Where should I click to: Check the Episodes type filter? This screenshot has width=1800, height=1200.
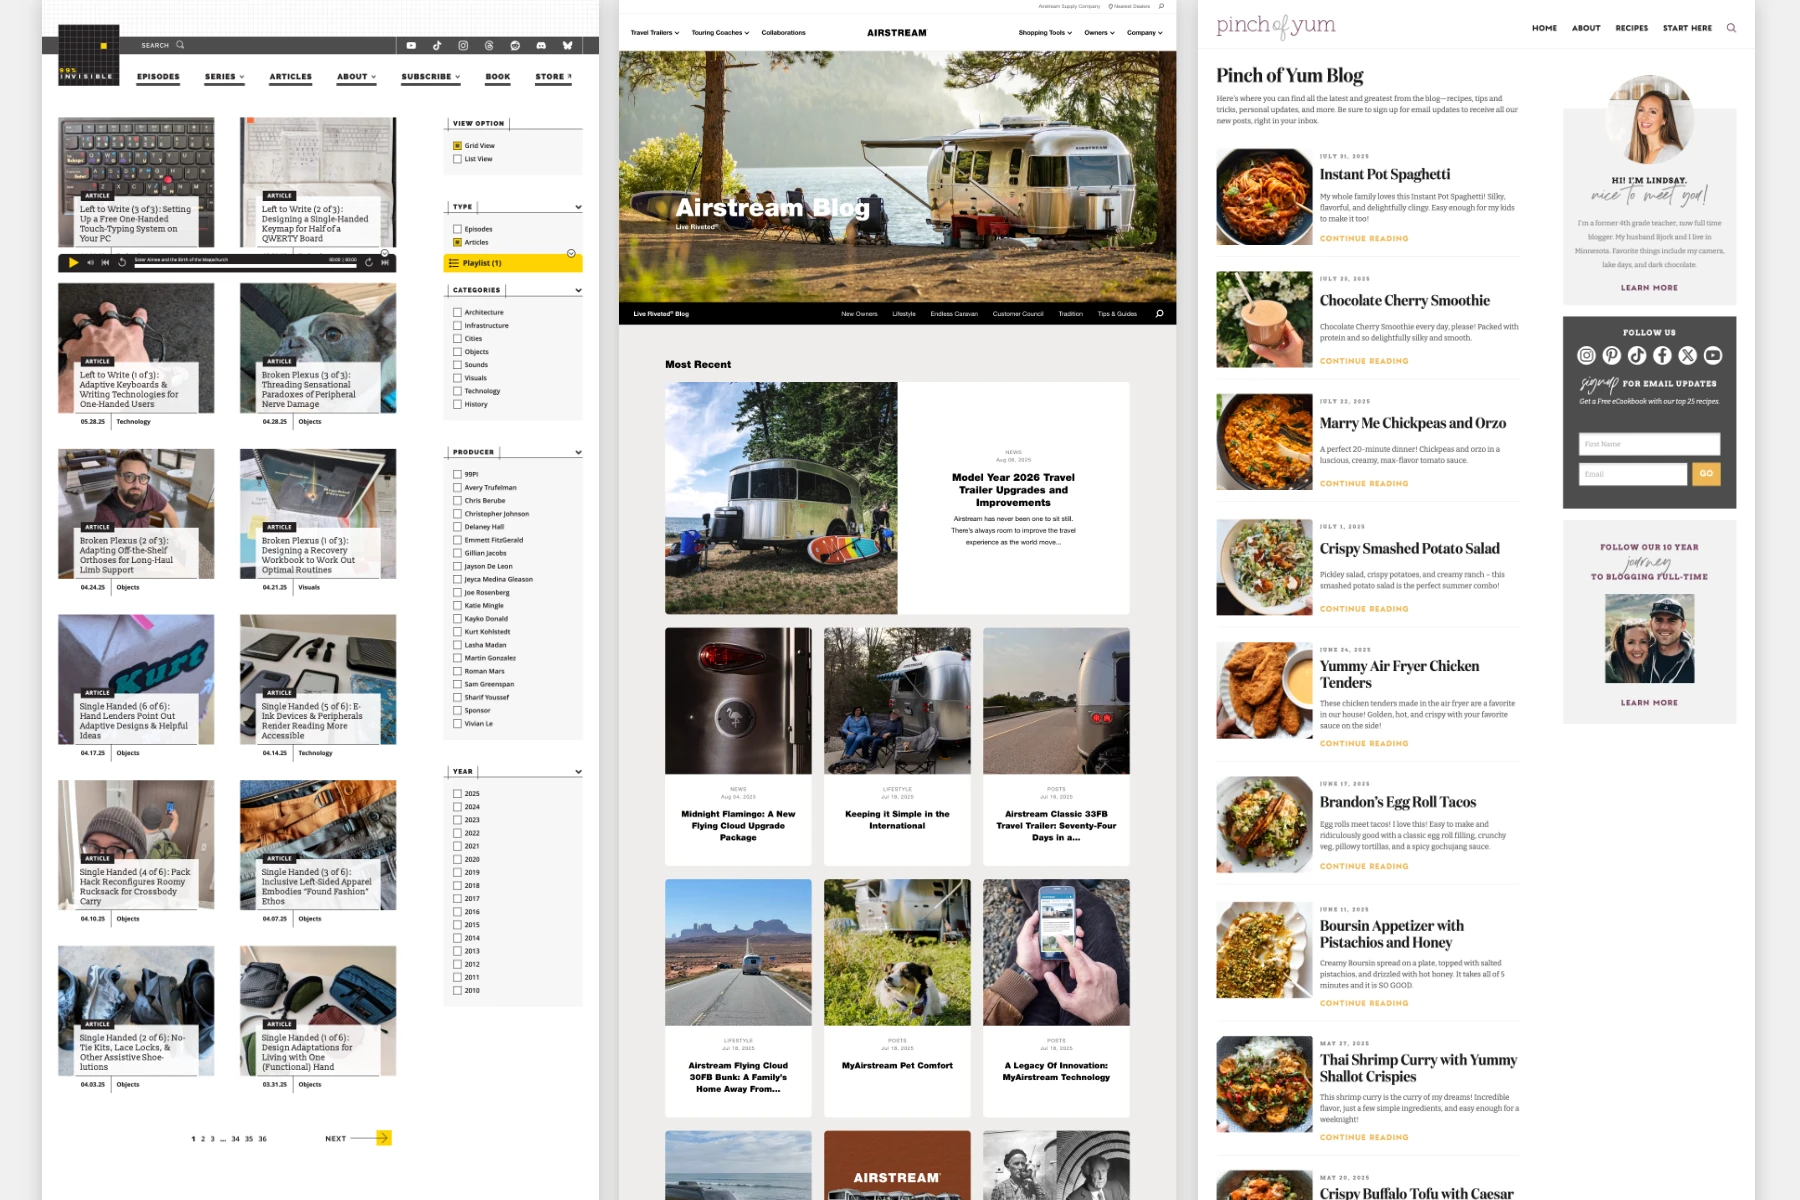(x=457, y=229)
